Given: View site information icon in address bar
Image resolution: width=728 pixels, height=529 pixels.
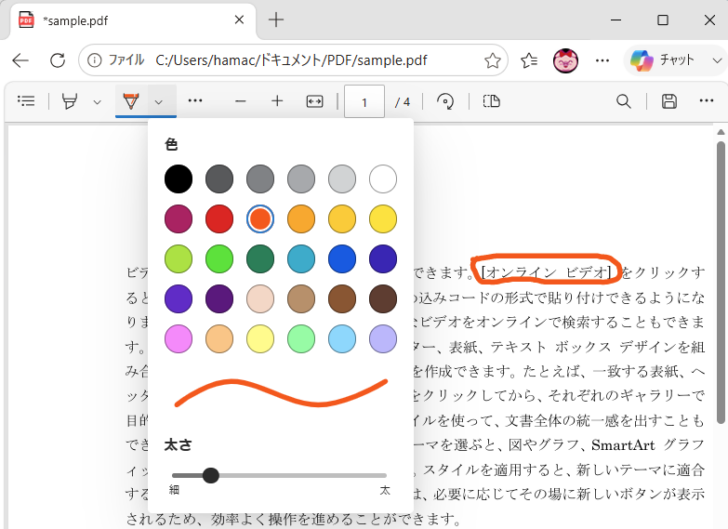Looking at the screenshot, I should coord(94,60).
